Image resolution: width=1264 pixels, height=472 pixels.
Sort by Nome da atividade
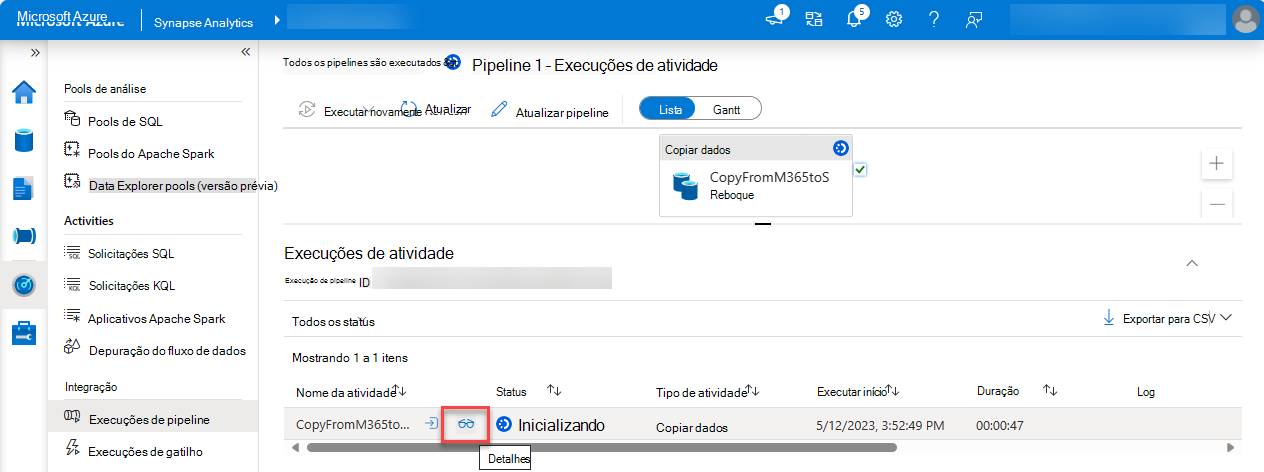click(349, 392)
